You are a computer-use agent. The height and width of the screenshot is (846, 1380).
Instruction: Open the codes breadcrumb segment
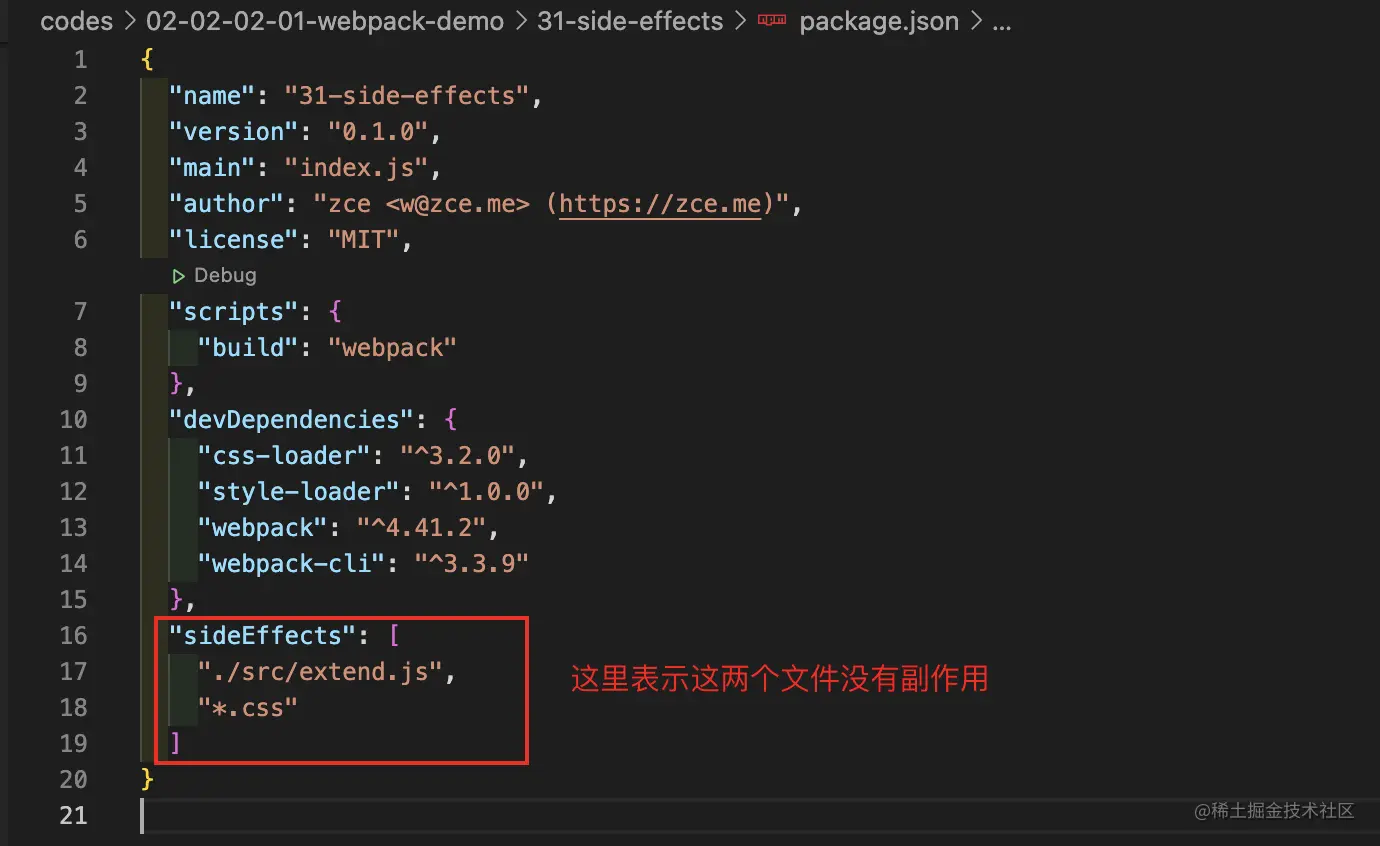point(76,21)
